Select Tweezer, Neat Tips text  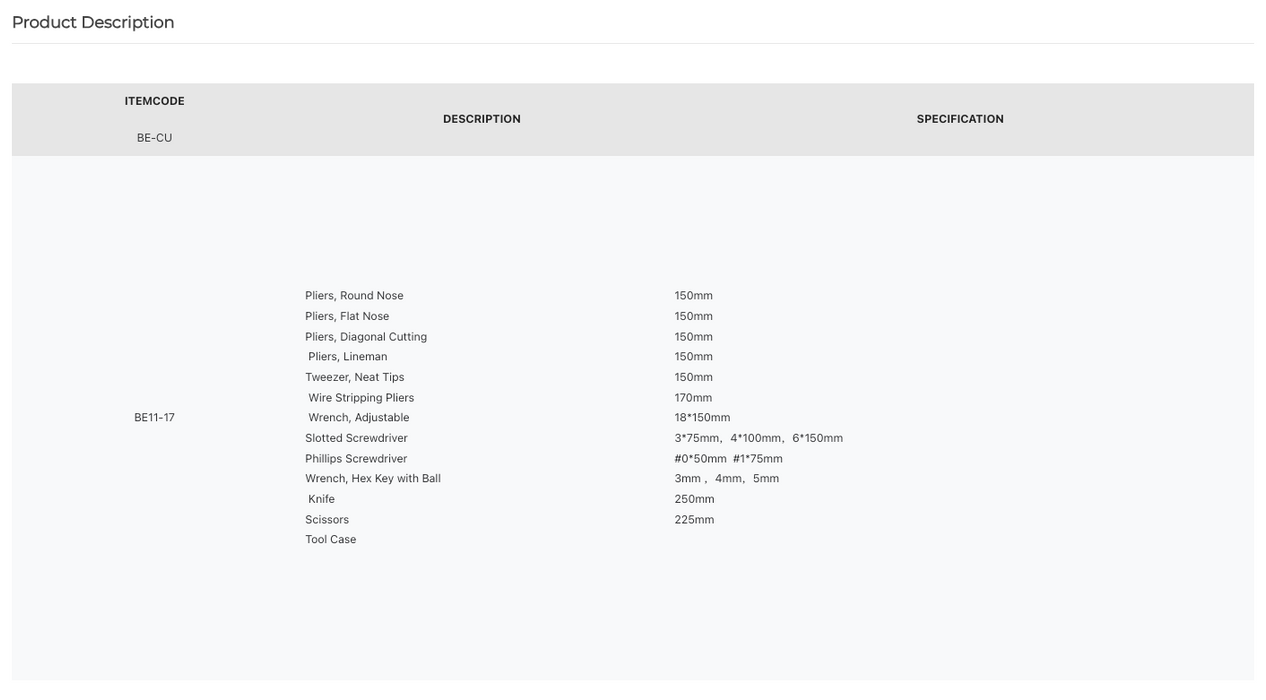pyautogui.click(x=355, y=377)
